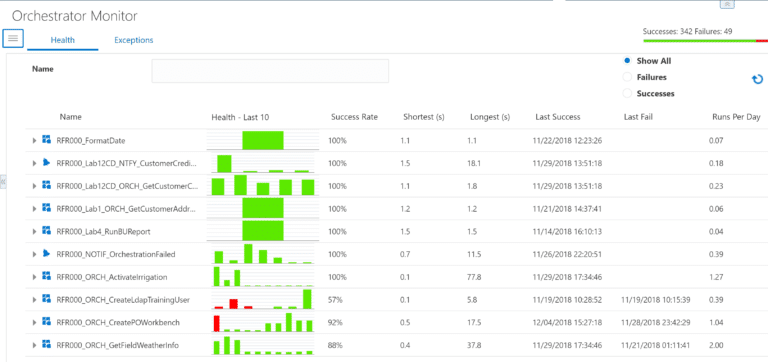Sort by Longest (s) column header

pyautogui.click(x=490, y=117)
